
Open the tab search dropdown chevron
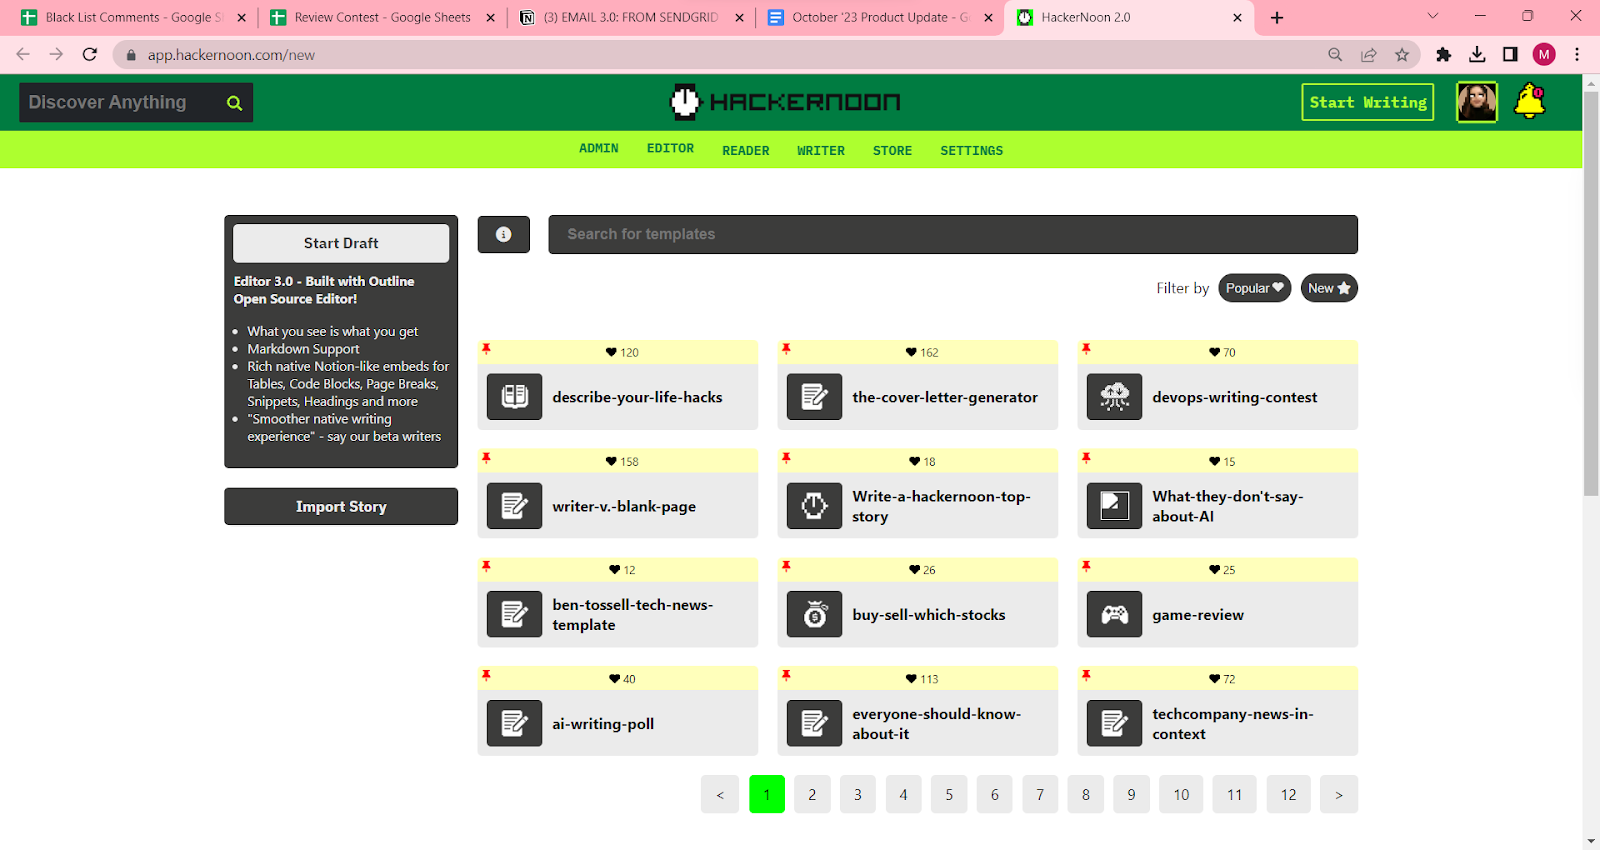pyautogui.click(x=1432, y=16)
